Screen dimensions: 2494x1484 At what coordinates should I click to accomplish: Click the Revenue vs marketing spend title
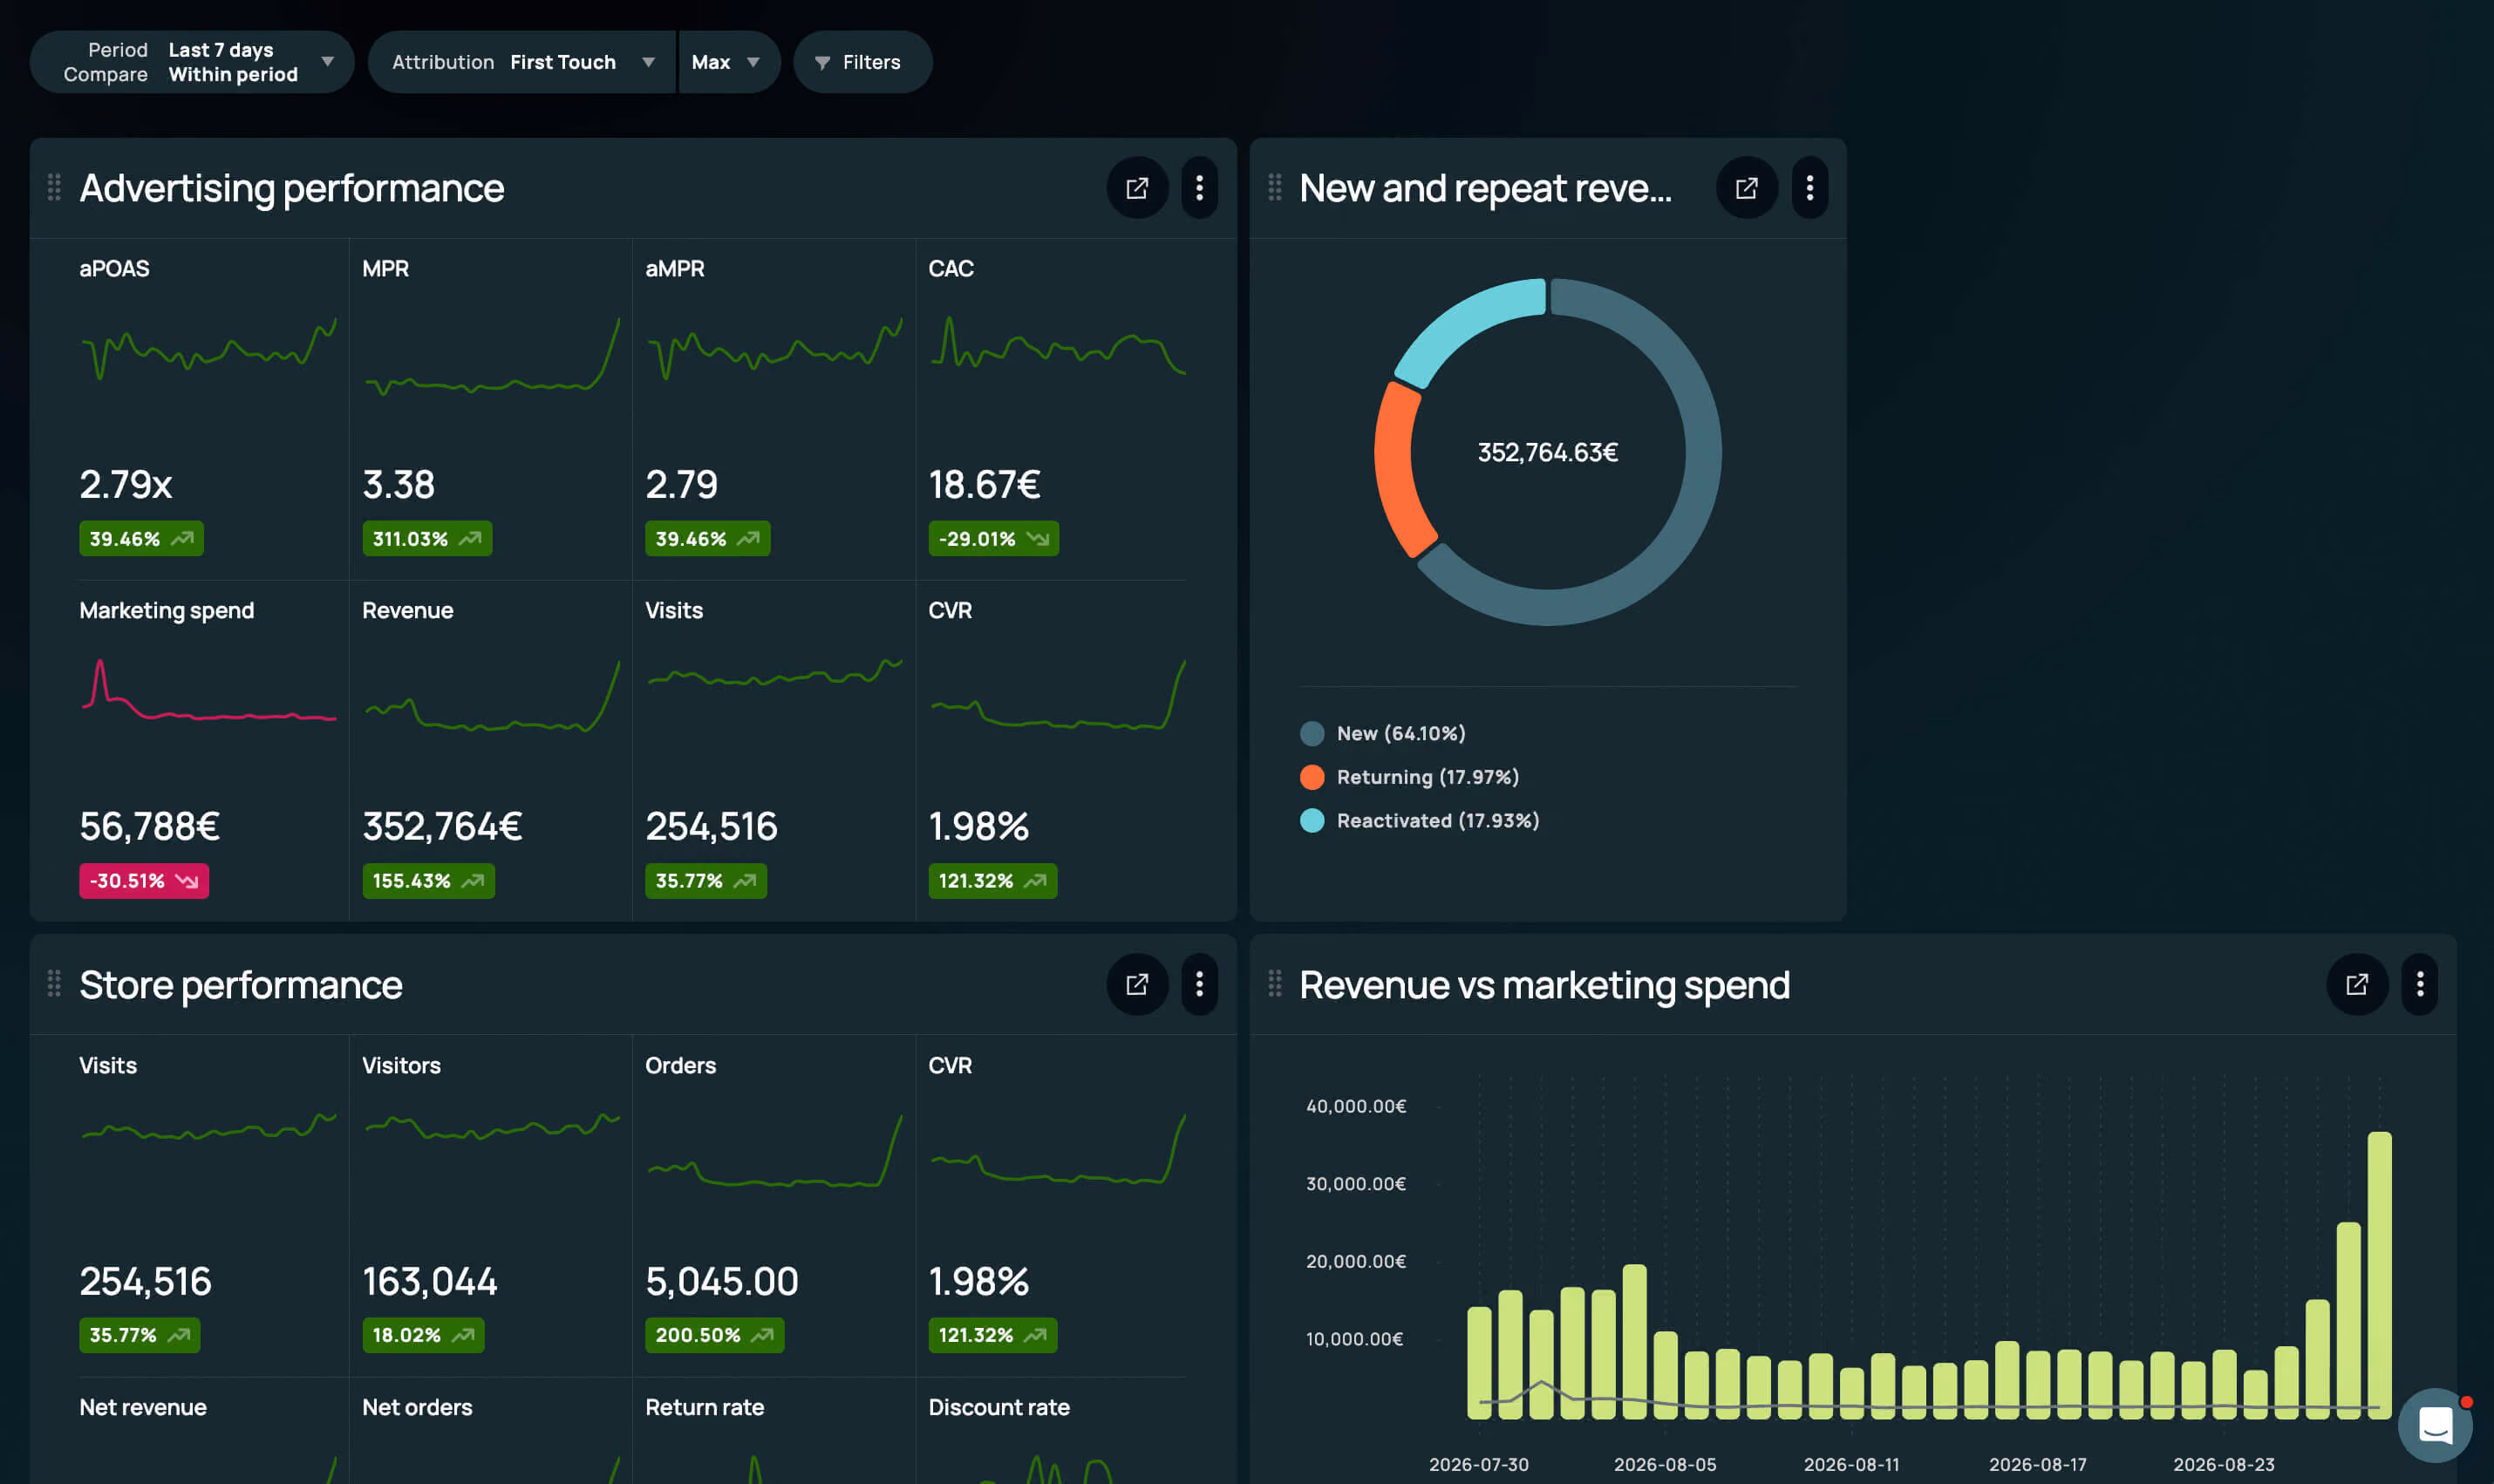(x=1545, y=985)
